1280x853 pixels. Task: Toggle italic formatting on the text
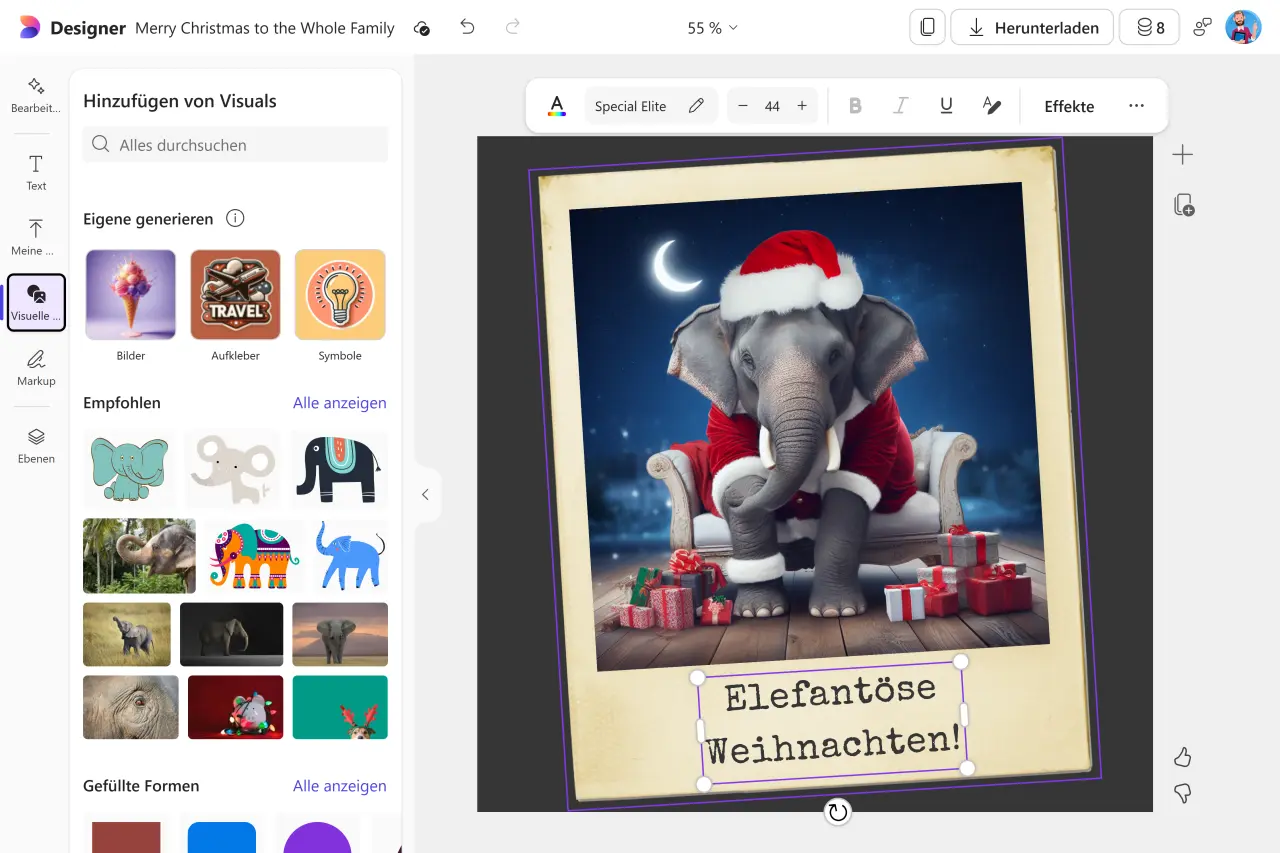click(900, 105)
